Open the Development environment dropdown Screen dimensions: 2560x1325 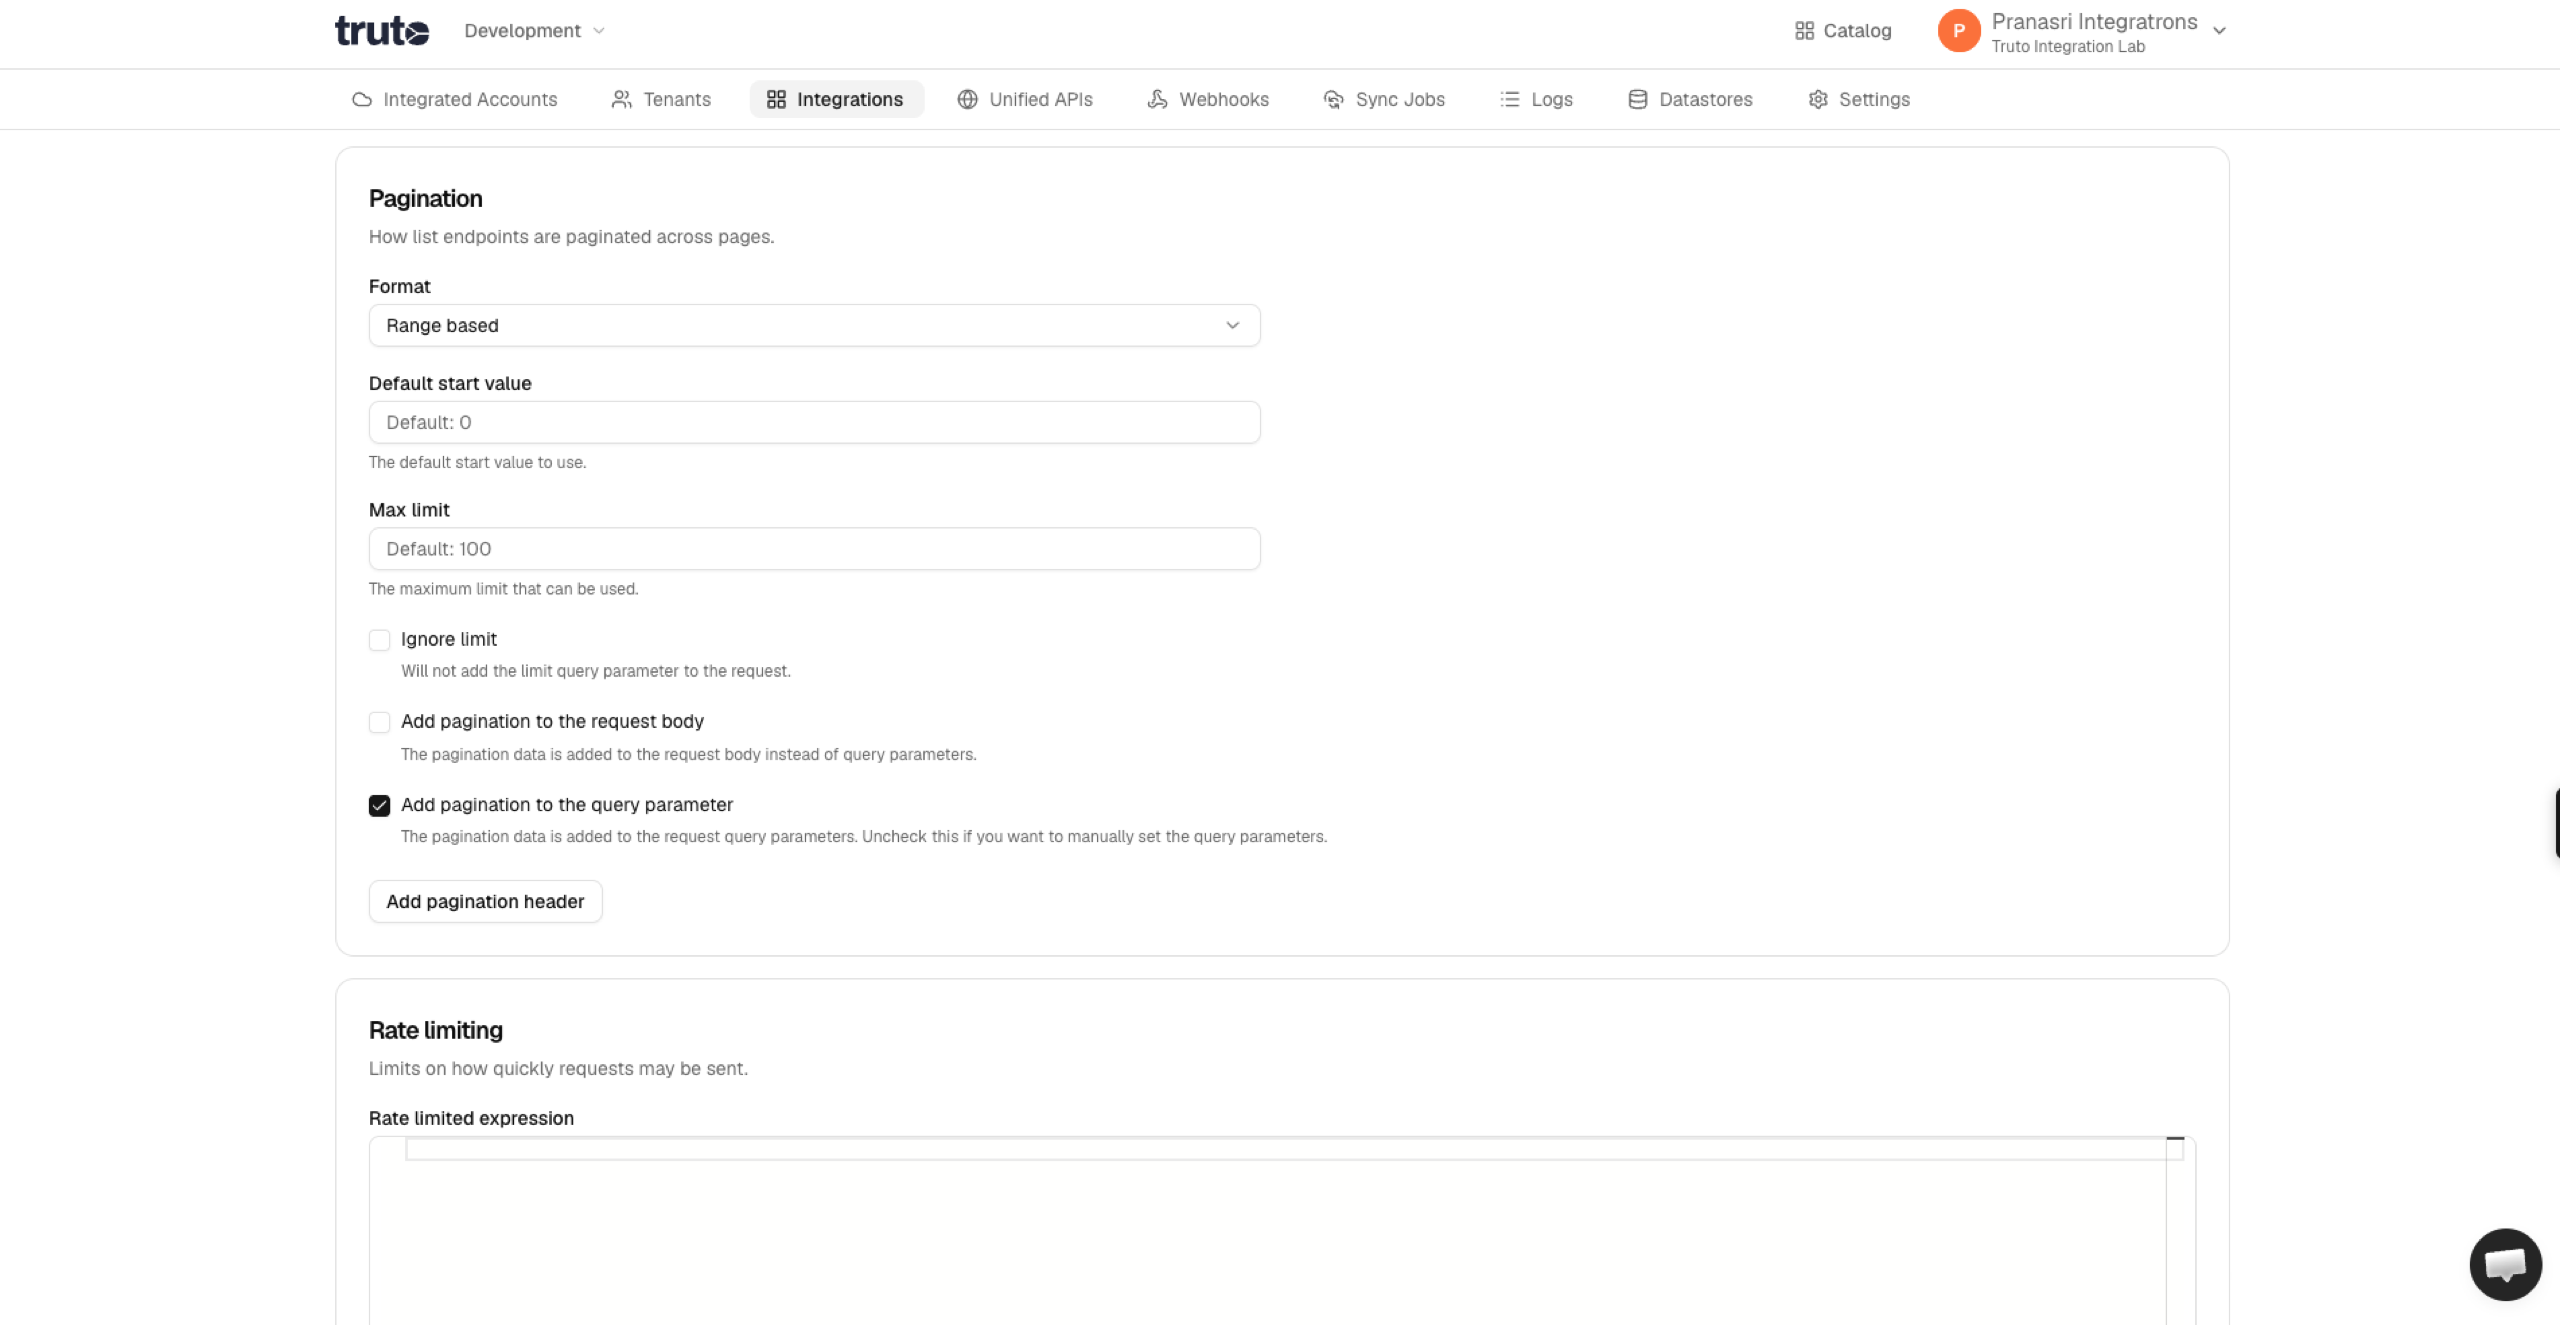click(x=534, y=31)
